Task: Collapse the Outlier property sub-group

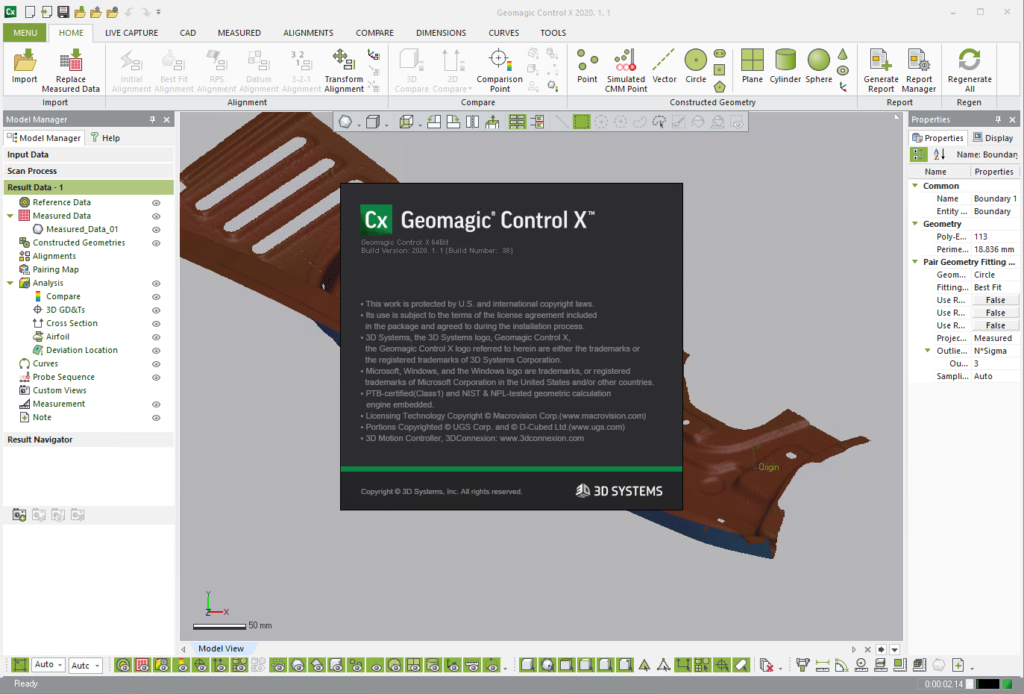Action: (927, 351)
